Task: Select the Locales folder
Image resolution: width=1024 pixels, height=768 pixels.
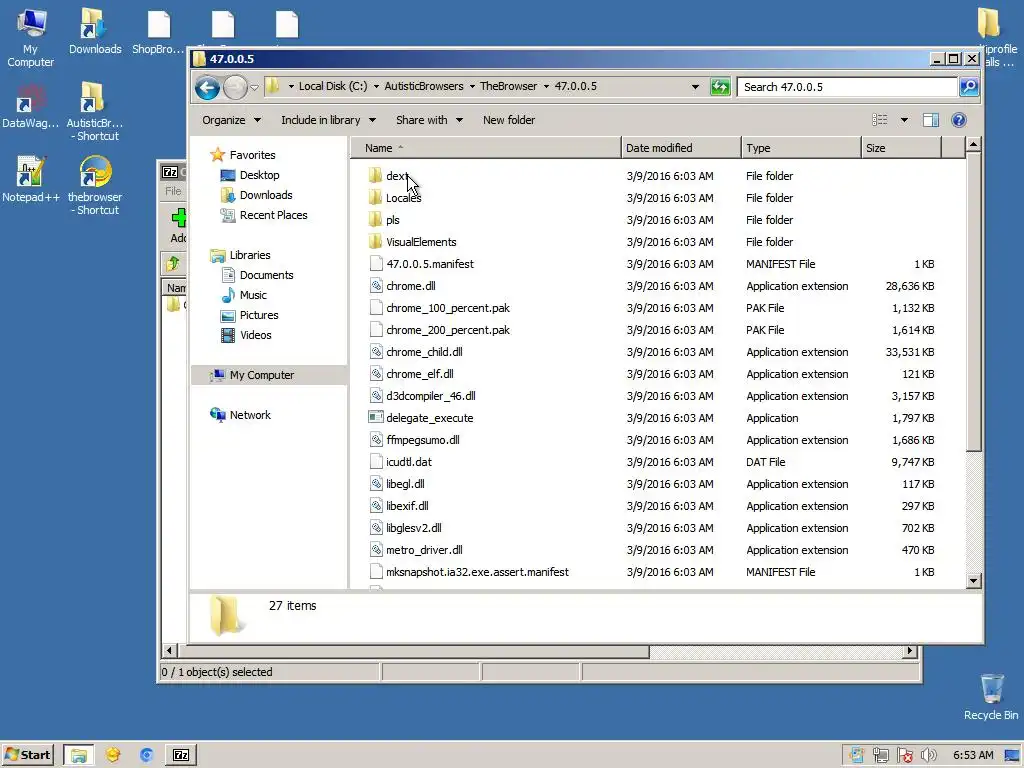Action: pos(403,198)
